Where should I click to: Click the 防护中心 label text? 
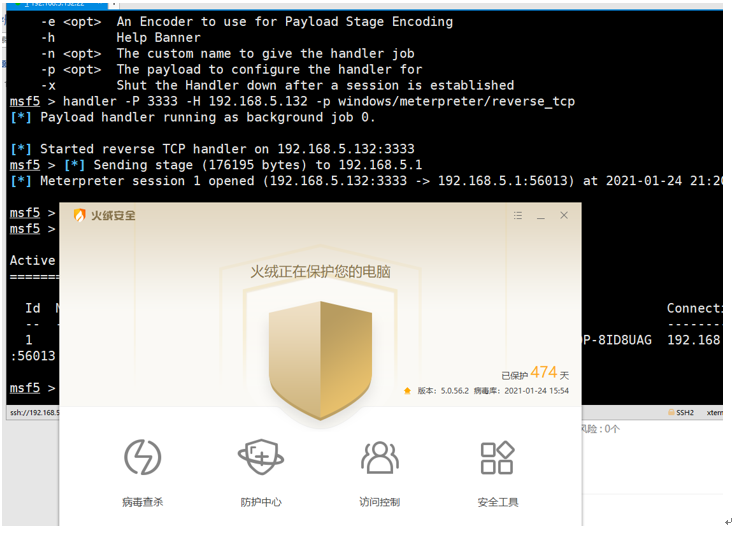pos(261,502)
